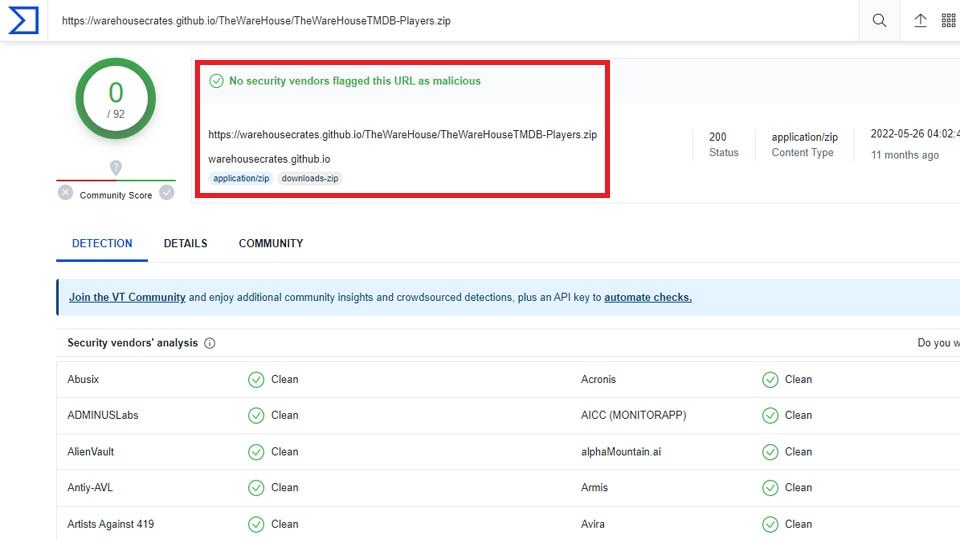Click the Abusix clean check icon
Screen dimensions: 960x540
coord(256,380)
